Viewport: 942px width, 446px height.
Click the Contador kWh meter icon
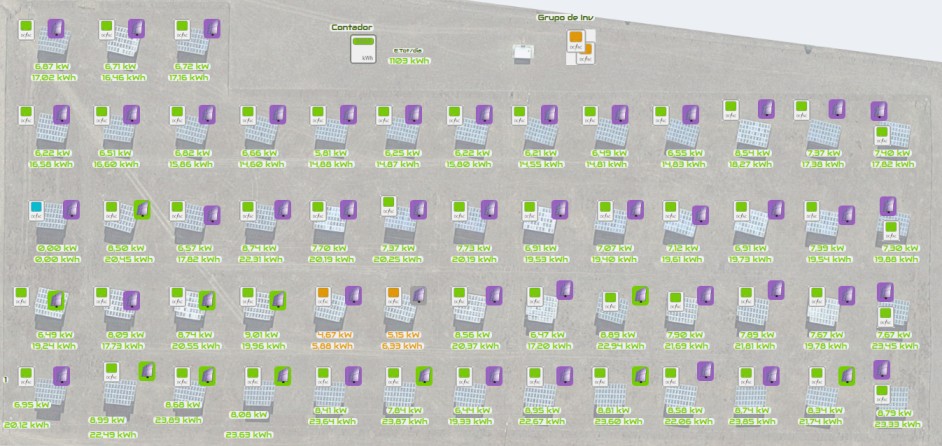click(x=359, y=48)
